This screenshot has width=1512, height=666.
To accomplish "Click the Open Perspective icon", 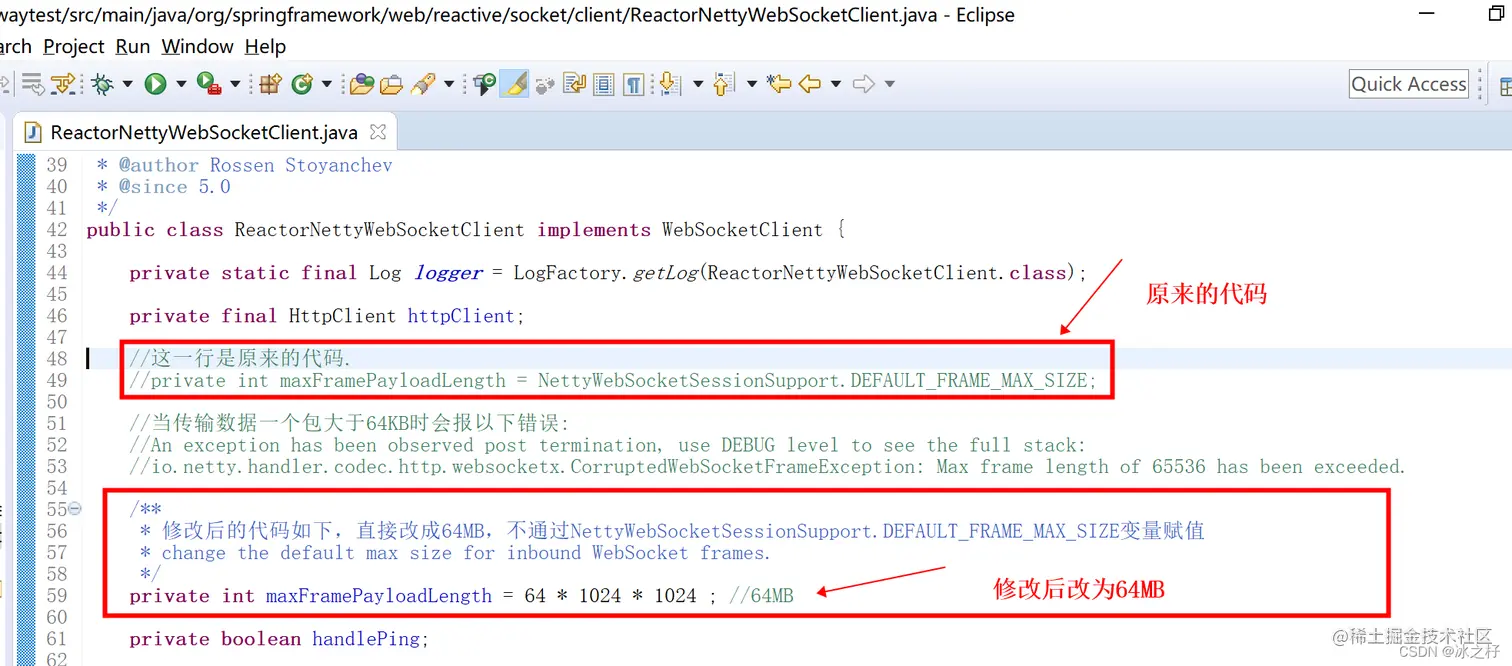I will (1505, 86).
